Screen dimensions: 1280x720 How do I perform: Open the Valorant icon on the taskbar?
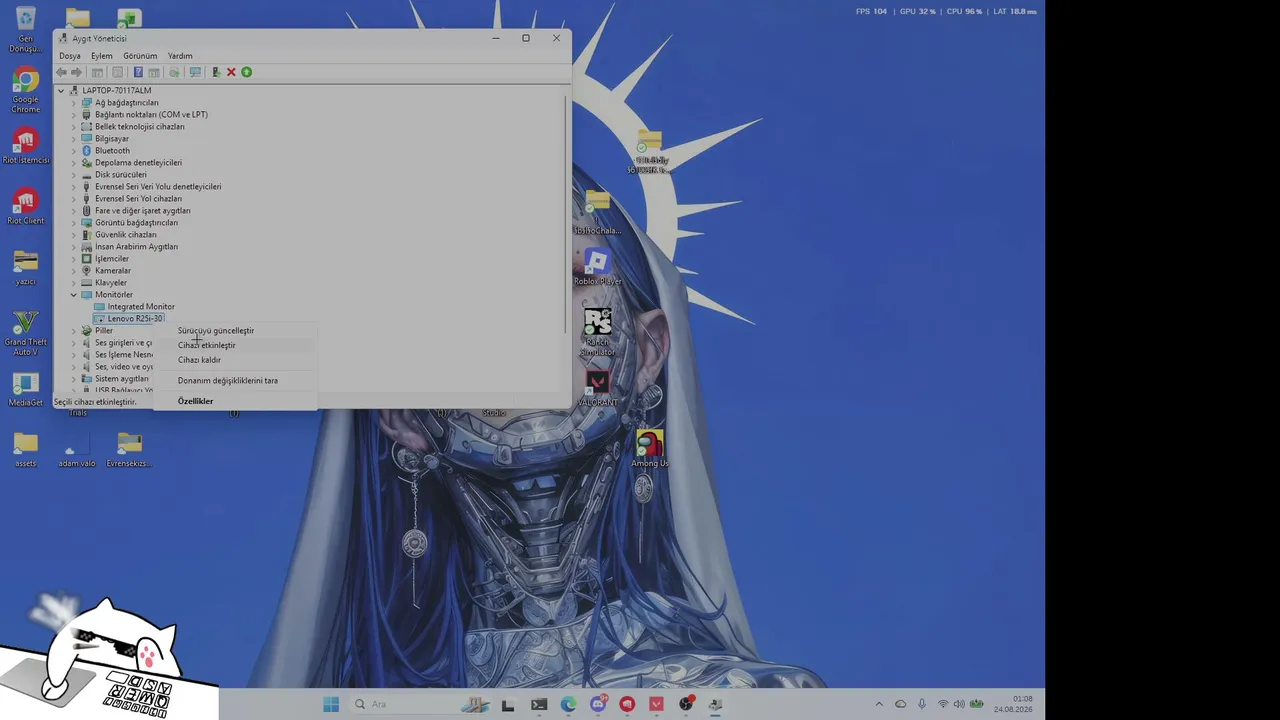656,704
